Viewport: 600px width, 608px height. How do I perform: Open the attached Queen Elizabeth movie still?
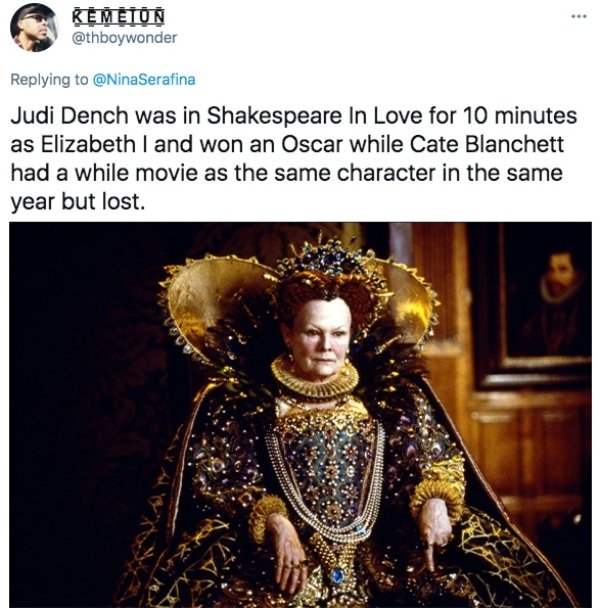(300, 415)
